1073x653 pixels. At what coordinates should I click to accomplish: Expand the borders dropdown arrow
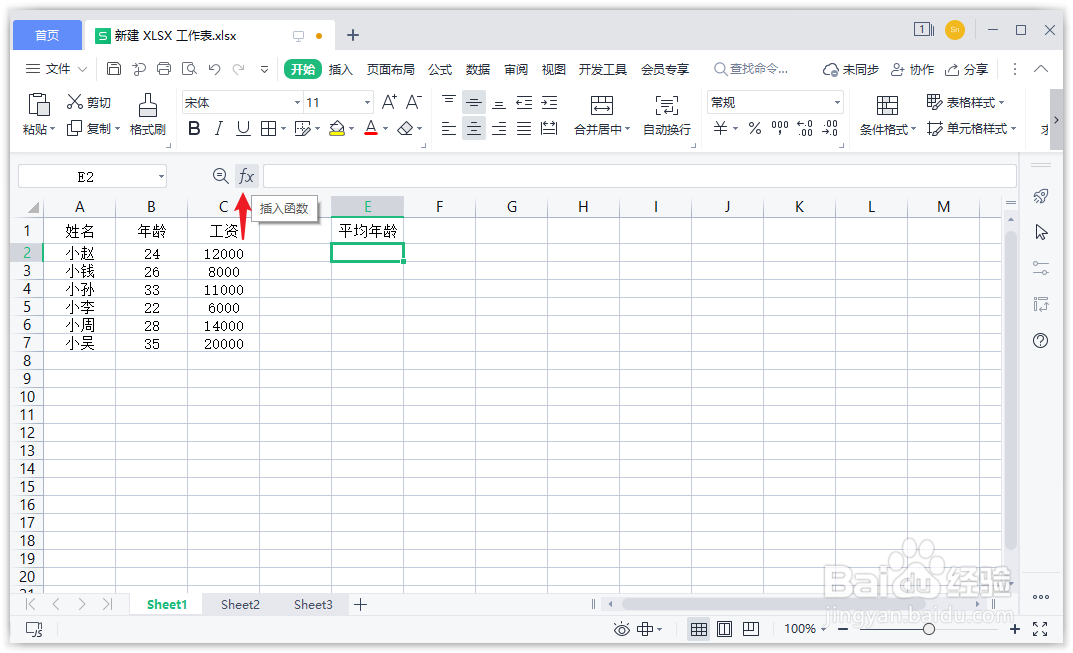tap(283, 129)
